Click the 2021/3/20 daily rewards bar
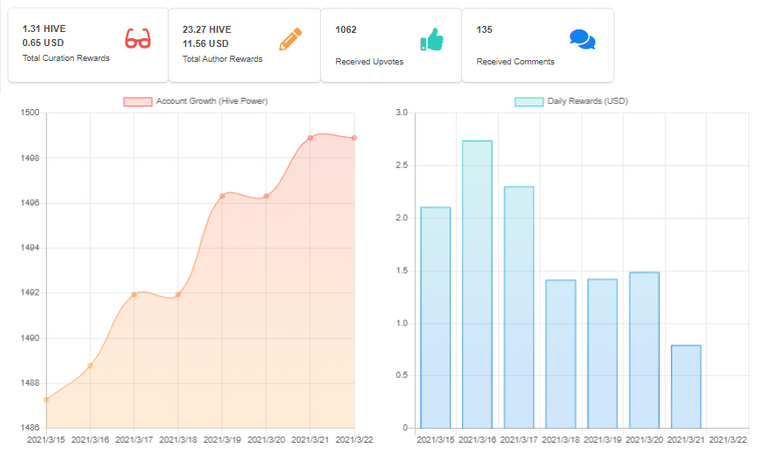The width and height of the screenshot is (768, 463). (645, 350)
